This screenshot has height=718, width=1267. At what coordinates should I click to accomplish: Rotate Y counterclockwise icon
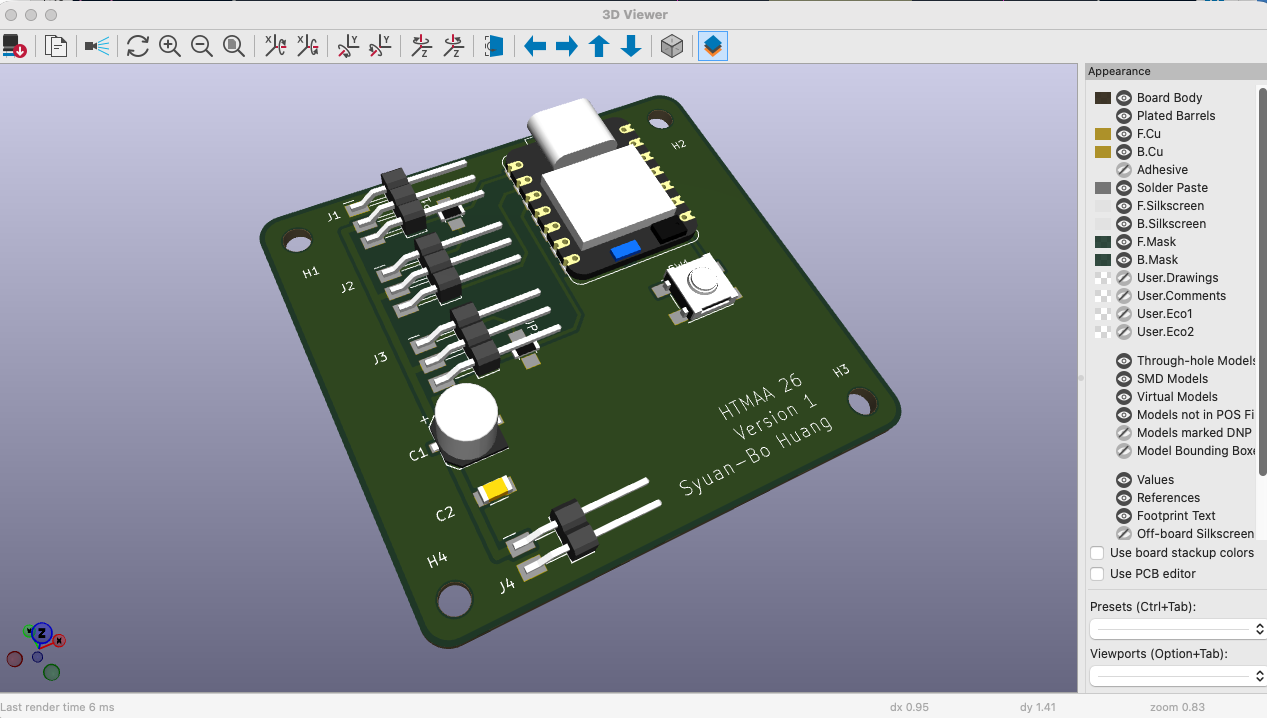pyautogui.click(x=380, y=46)
